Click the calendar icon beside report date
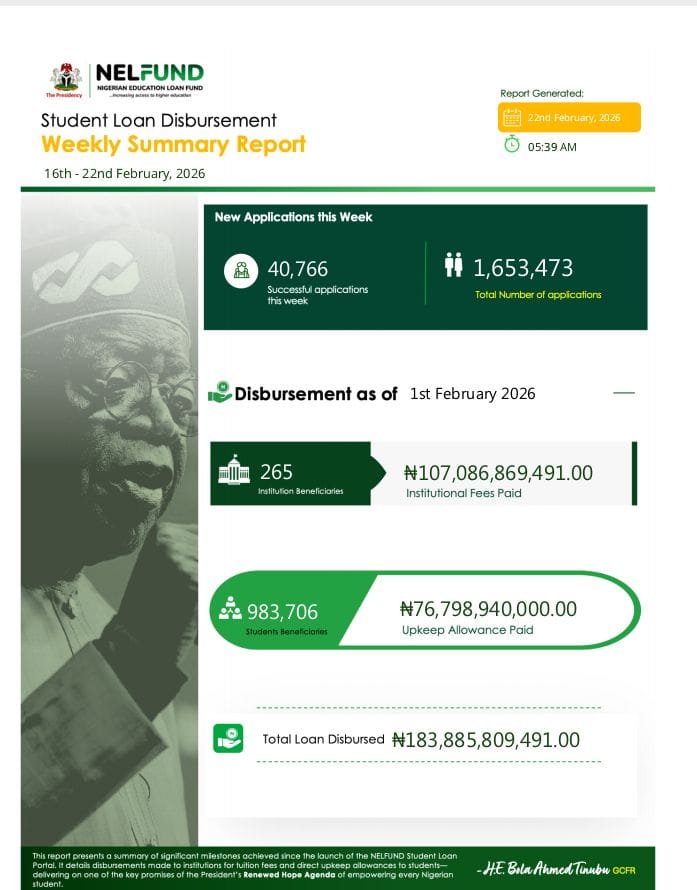Viewport: 697px width, 890px height. pos(512,117)
